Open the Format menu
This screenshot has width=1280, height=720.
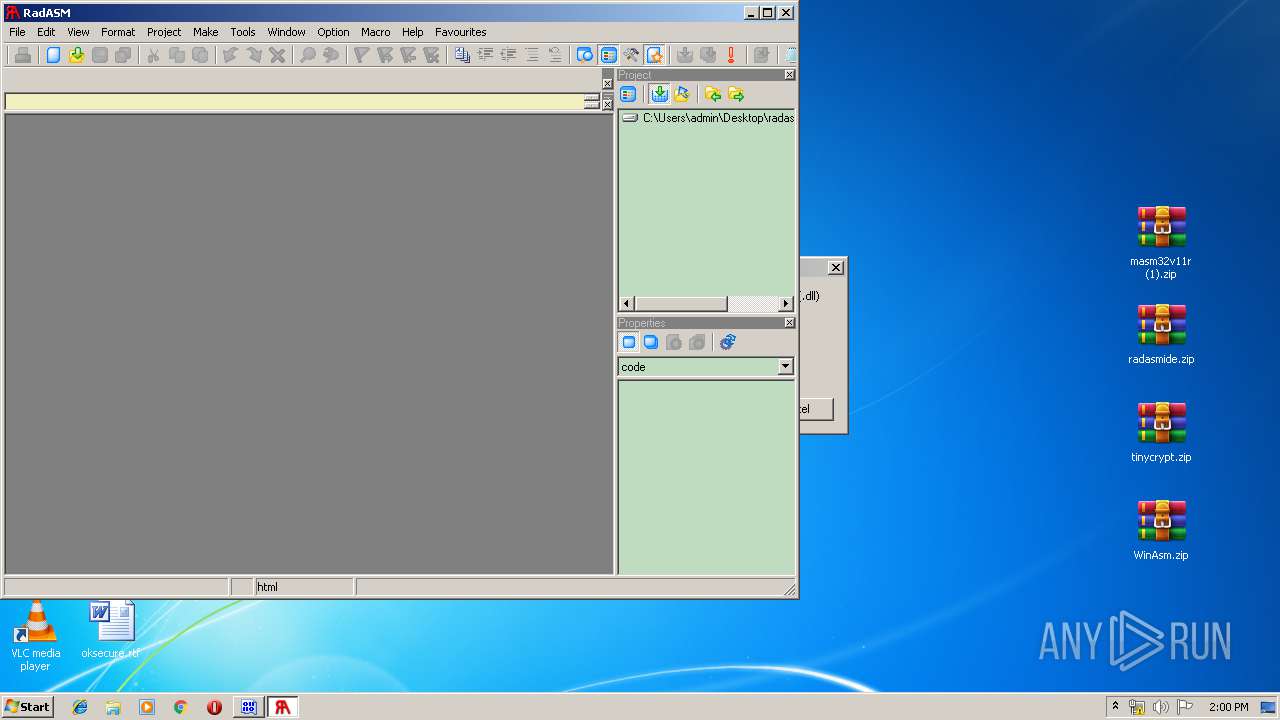pos(118,32)
